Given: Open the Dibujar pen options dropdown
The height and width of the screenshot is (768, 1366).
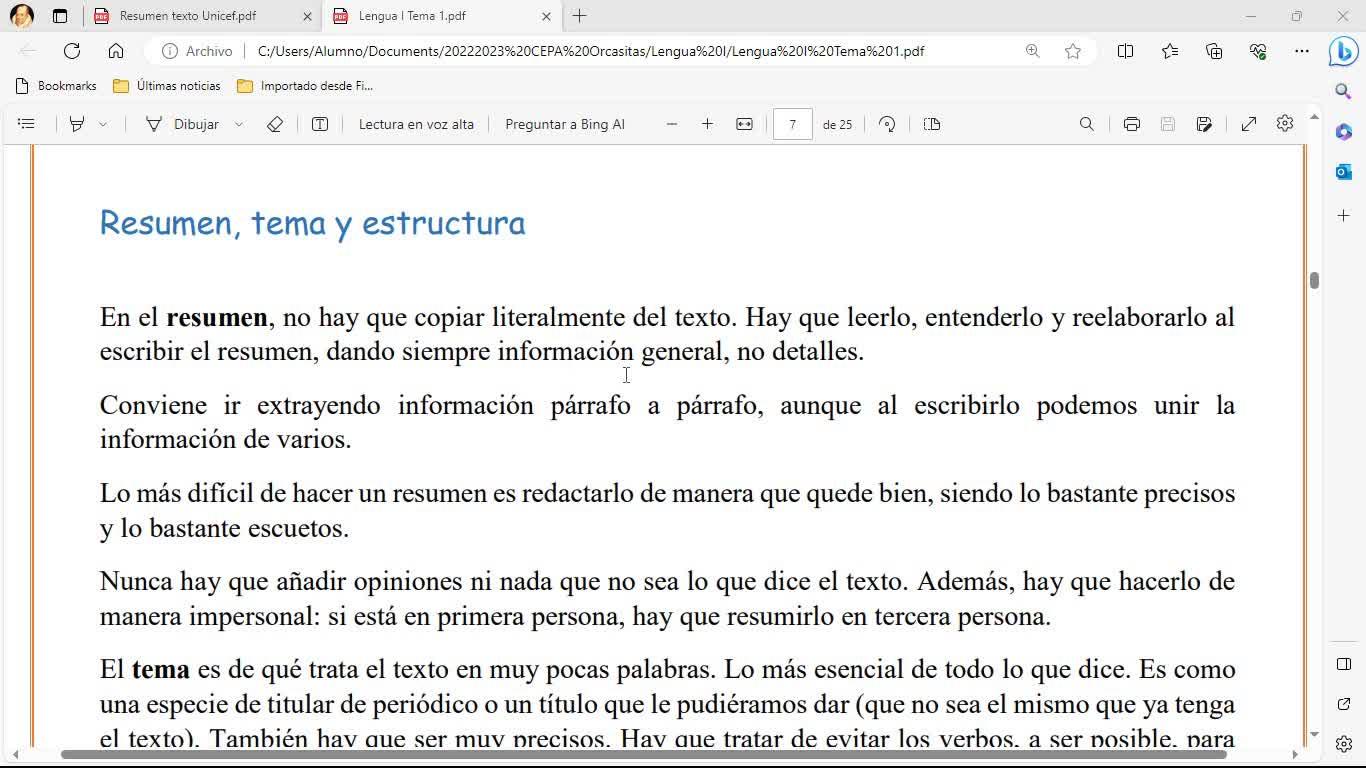Looking at the screenshot, I should coord(238,124).
